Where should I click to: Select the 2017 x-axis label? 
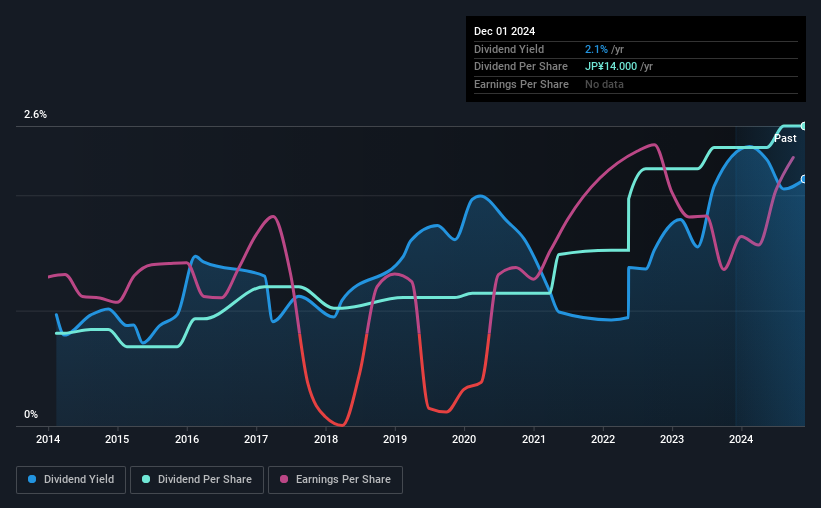(256, 439)
